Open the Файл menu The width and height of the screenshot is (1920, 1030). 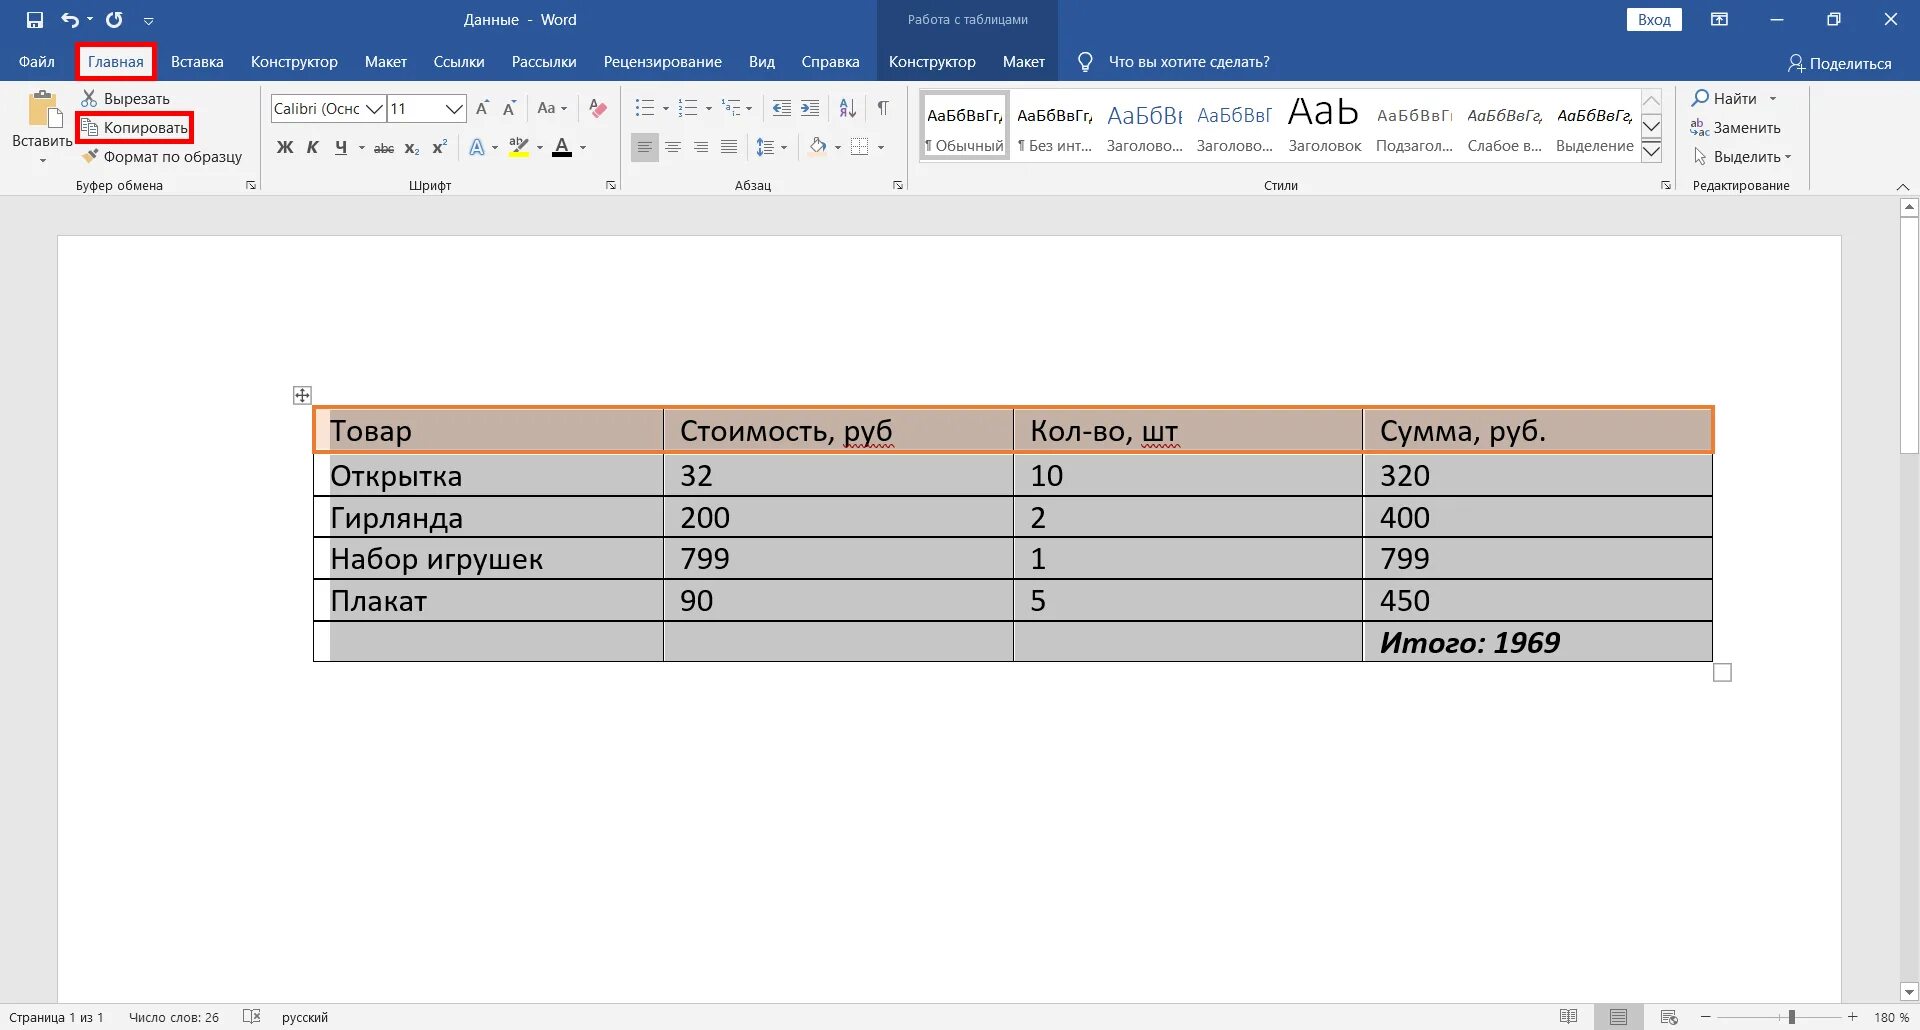click(x=37, y=62)
